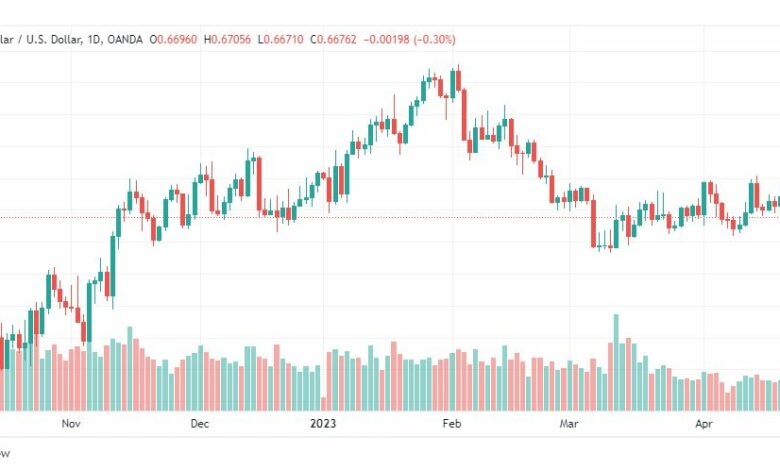
Task: Select the 1D interval label in the header
Action: pyautogui.click(x=94, y=39)
